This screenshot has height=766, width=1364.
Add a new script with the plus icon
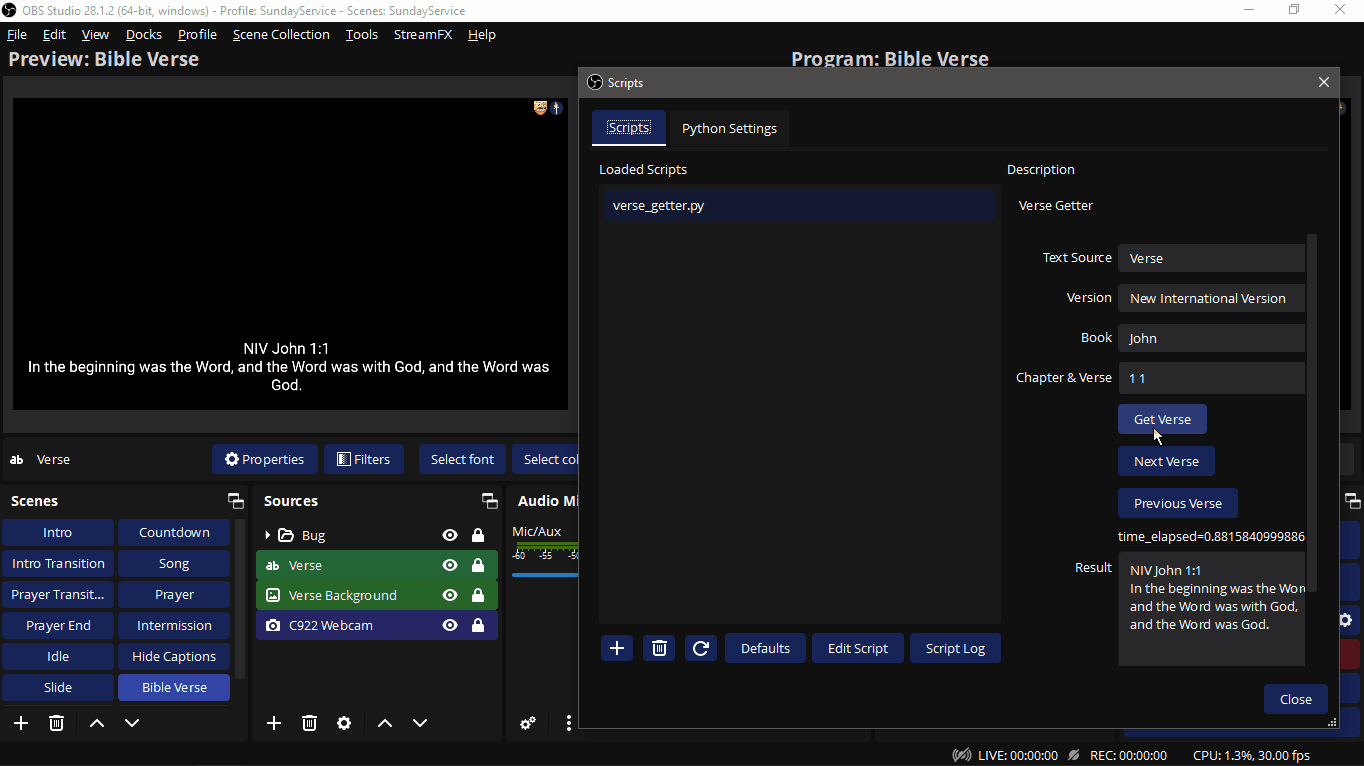click(x=617, y=648)
